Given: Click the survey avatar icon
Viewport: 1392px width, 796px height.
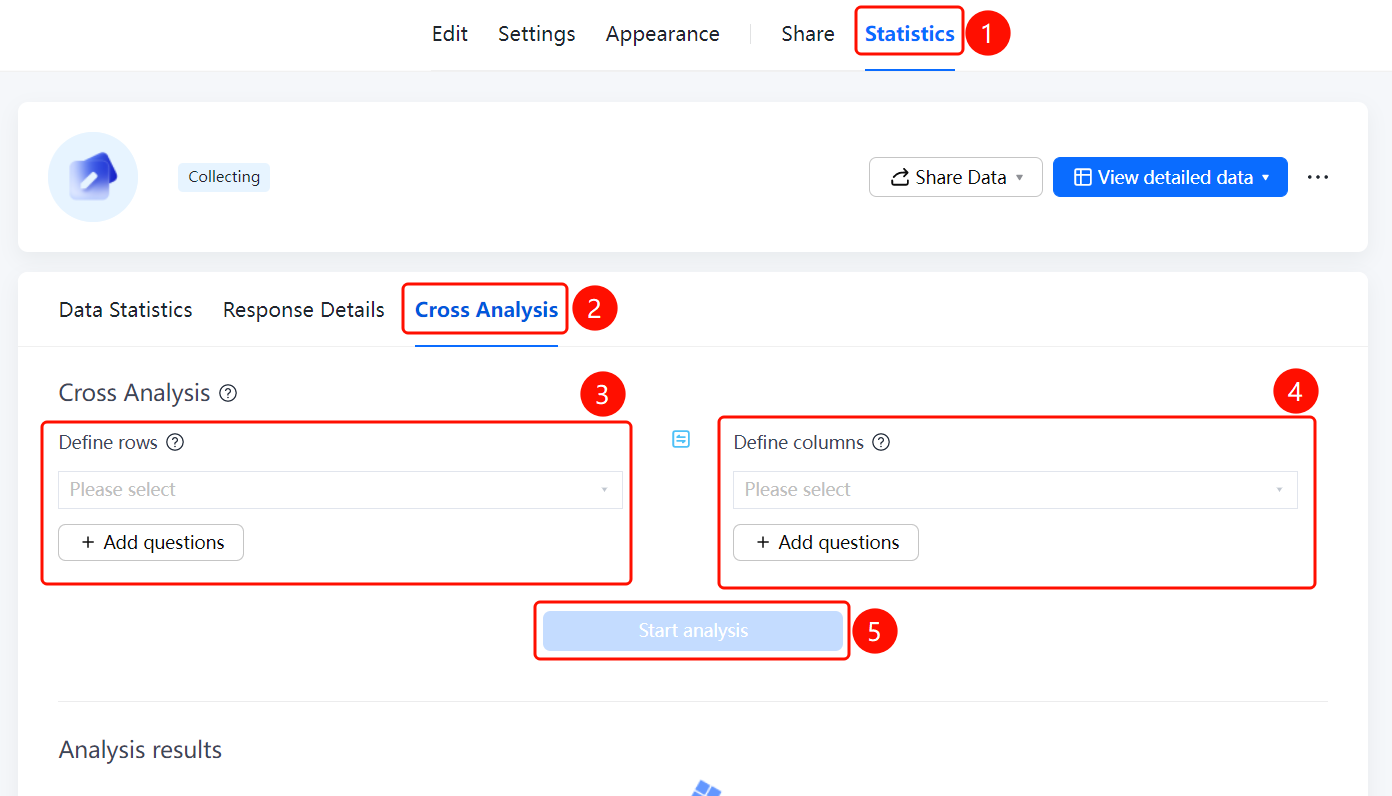Looking at the screenshot, I should (x=93, y=177).
